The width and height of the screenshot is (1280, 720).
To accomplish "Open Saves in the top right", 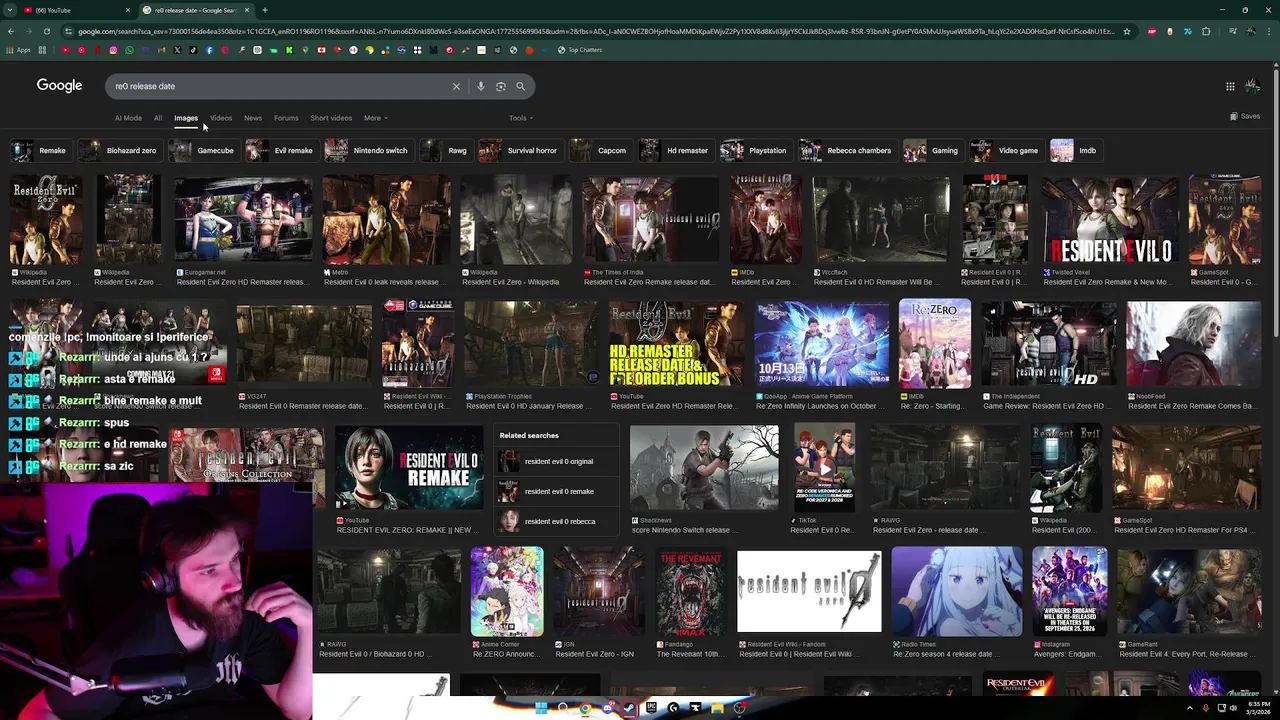I will point(1245,117).
